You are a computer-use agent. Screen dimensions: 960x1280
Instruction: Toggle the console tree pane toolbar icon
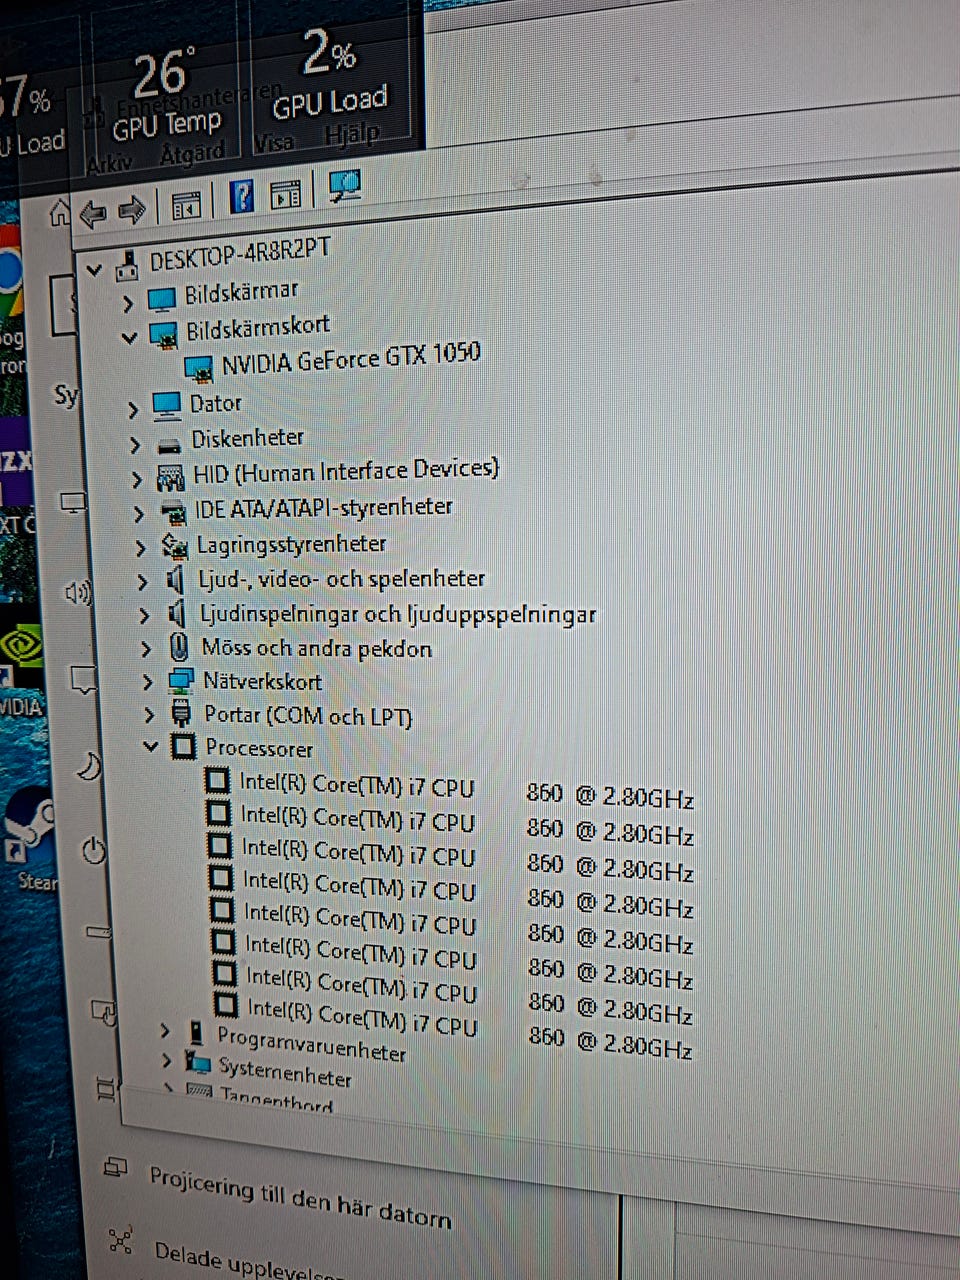coord(187,206)
